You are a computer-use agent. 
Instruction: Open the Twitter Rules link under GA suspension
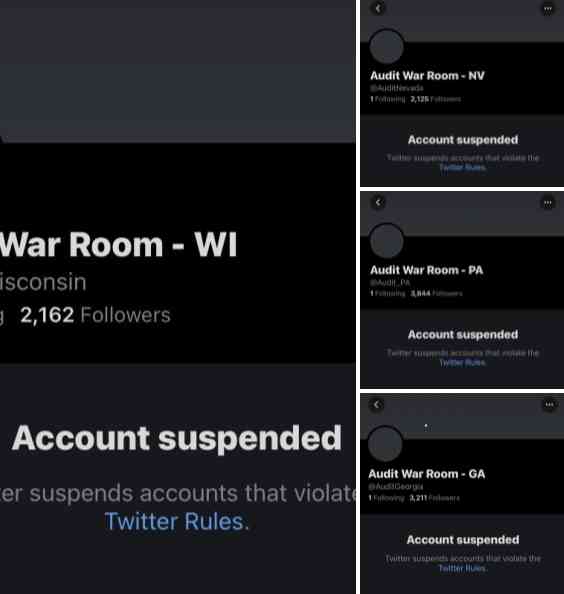pyautogui.click(x=462, y=568)
